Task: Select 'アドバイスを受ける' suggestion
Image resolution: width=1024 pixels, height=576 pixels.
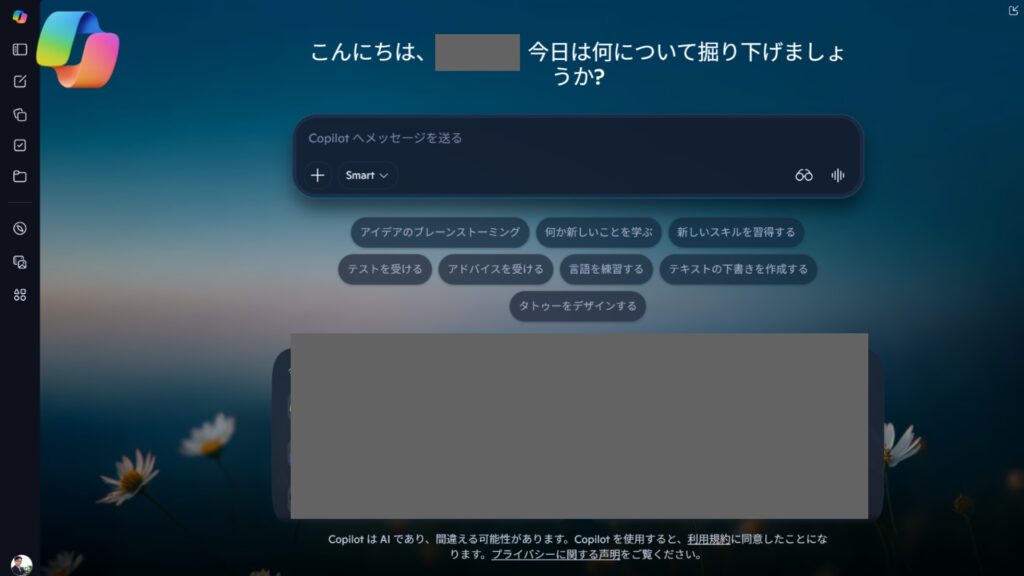Action: point(496,269)
